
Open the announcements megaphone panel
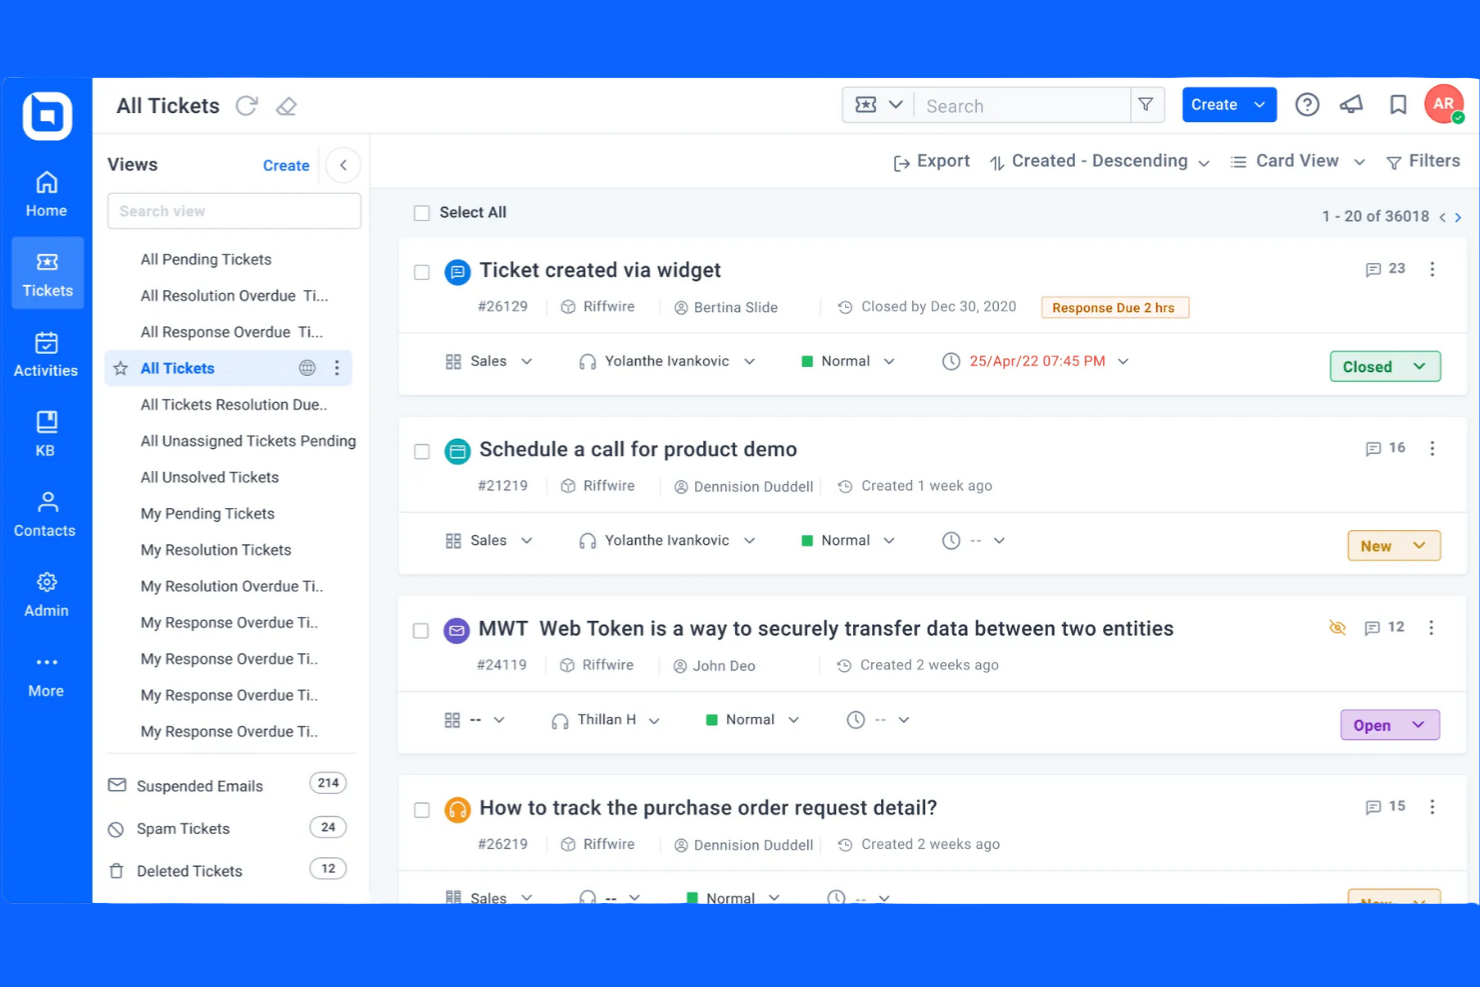coord(1352,104)
